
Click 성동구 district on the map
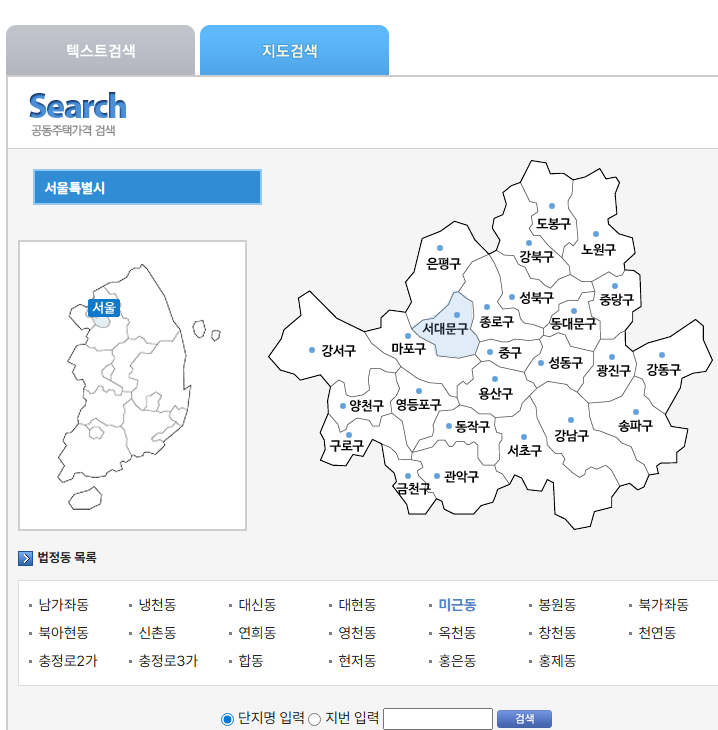tap(565, 363)
